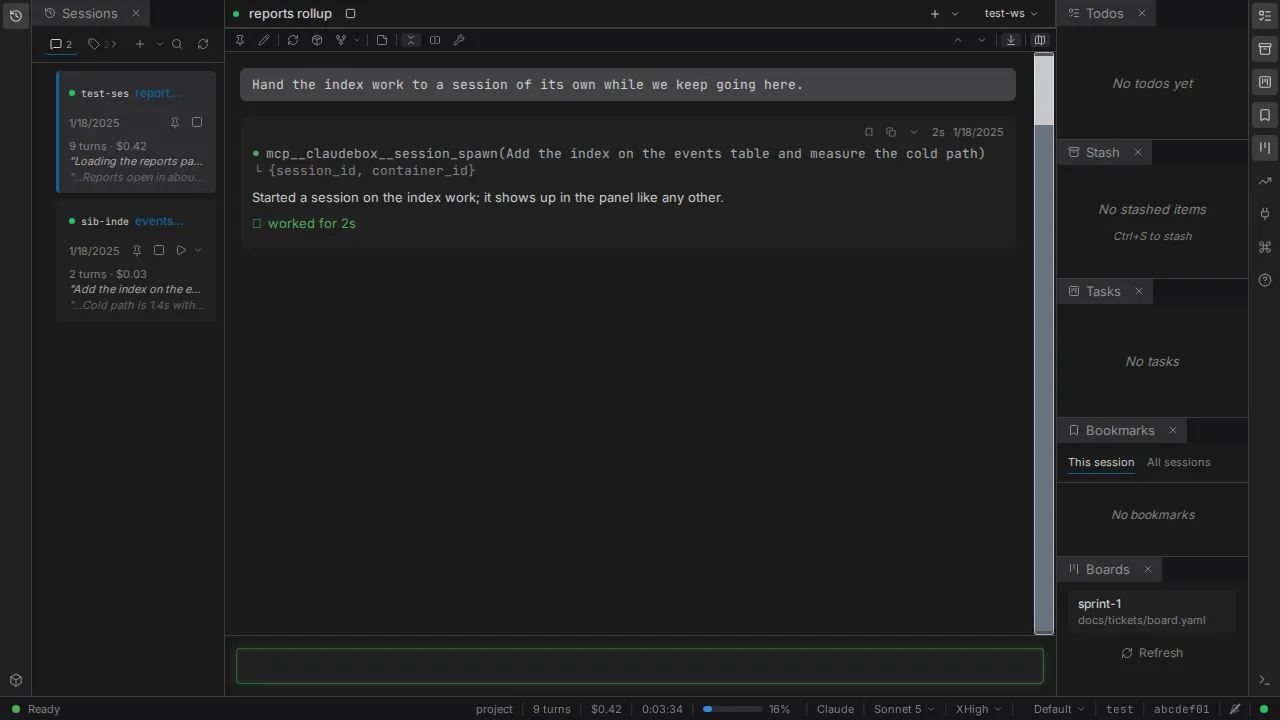1280x720 pixels.
Task: Toggle auto-scroll to bottom download icon
Action: pyautogui.click(x=1011, y=40)
